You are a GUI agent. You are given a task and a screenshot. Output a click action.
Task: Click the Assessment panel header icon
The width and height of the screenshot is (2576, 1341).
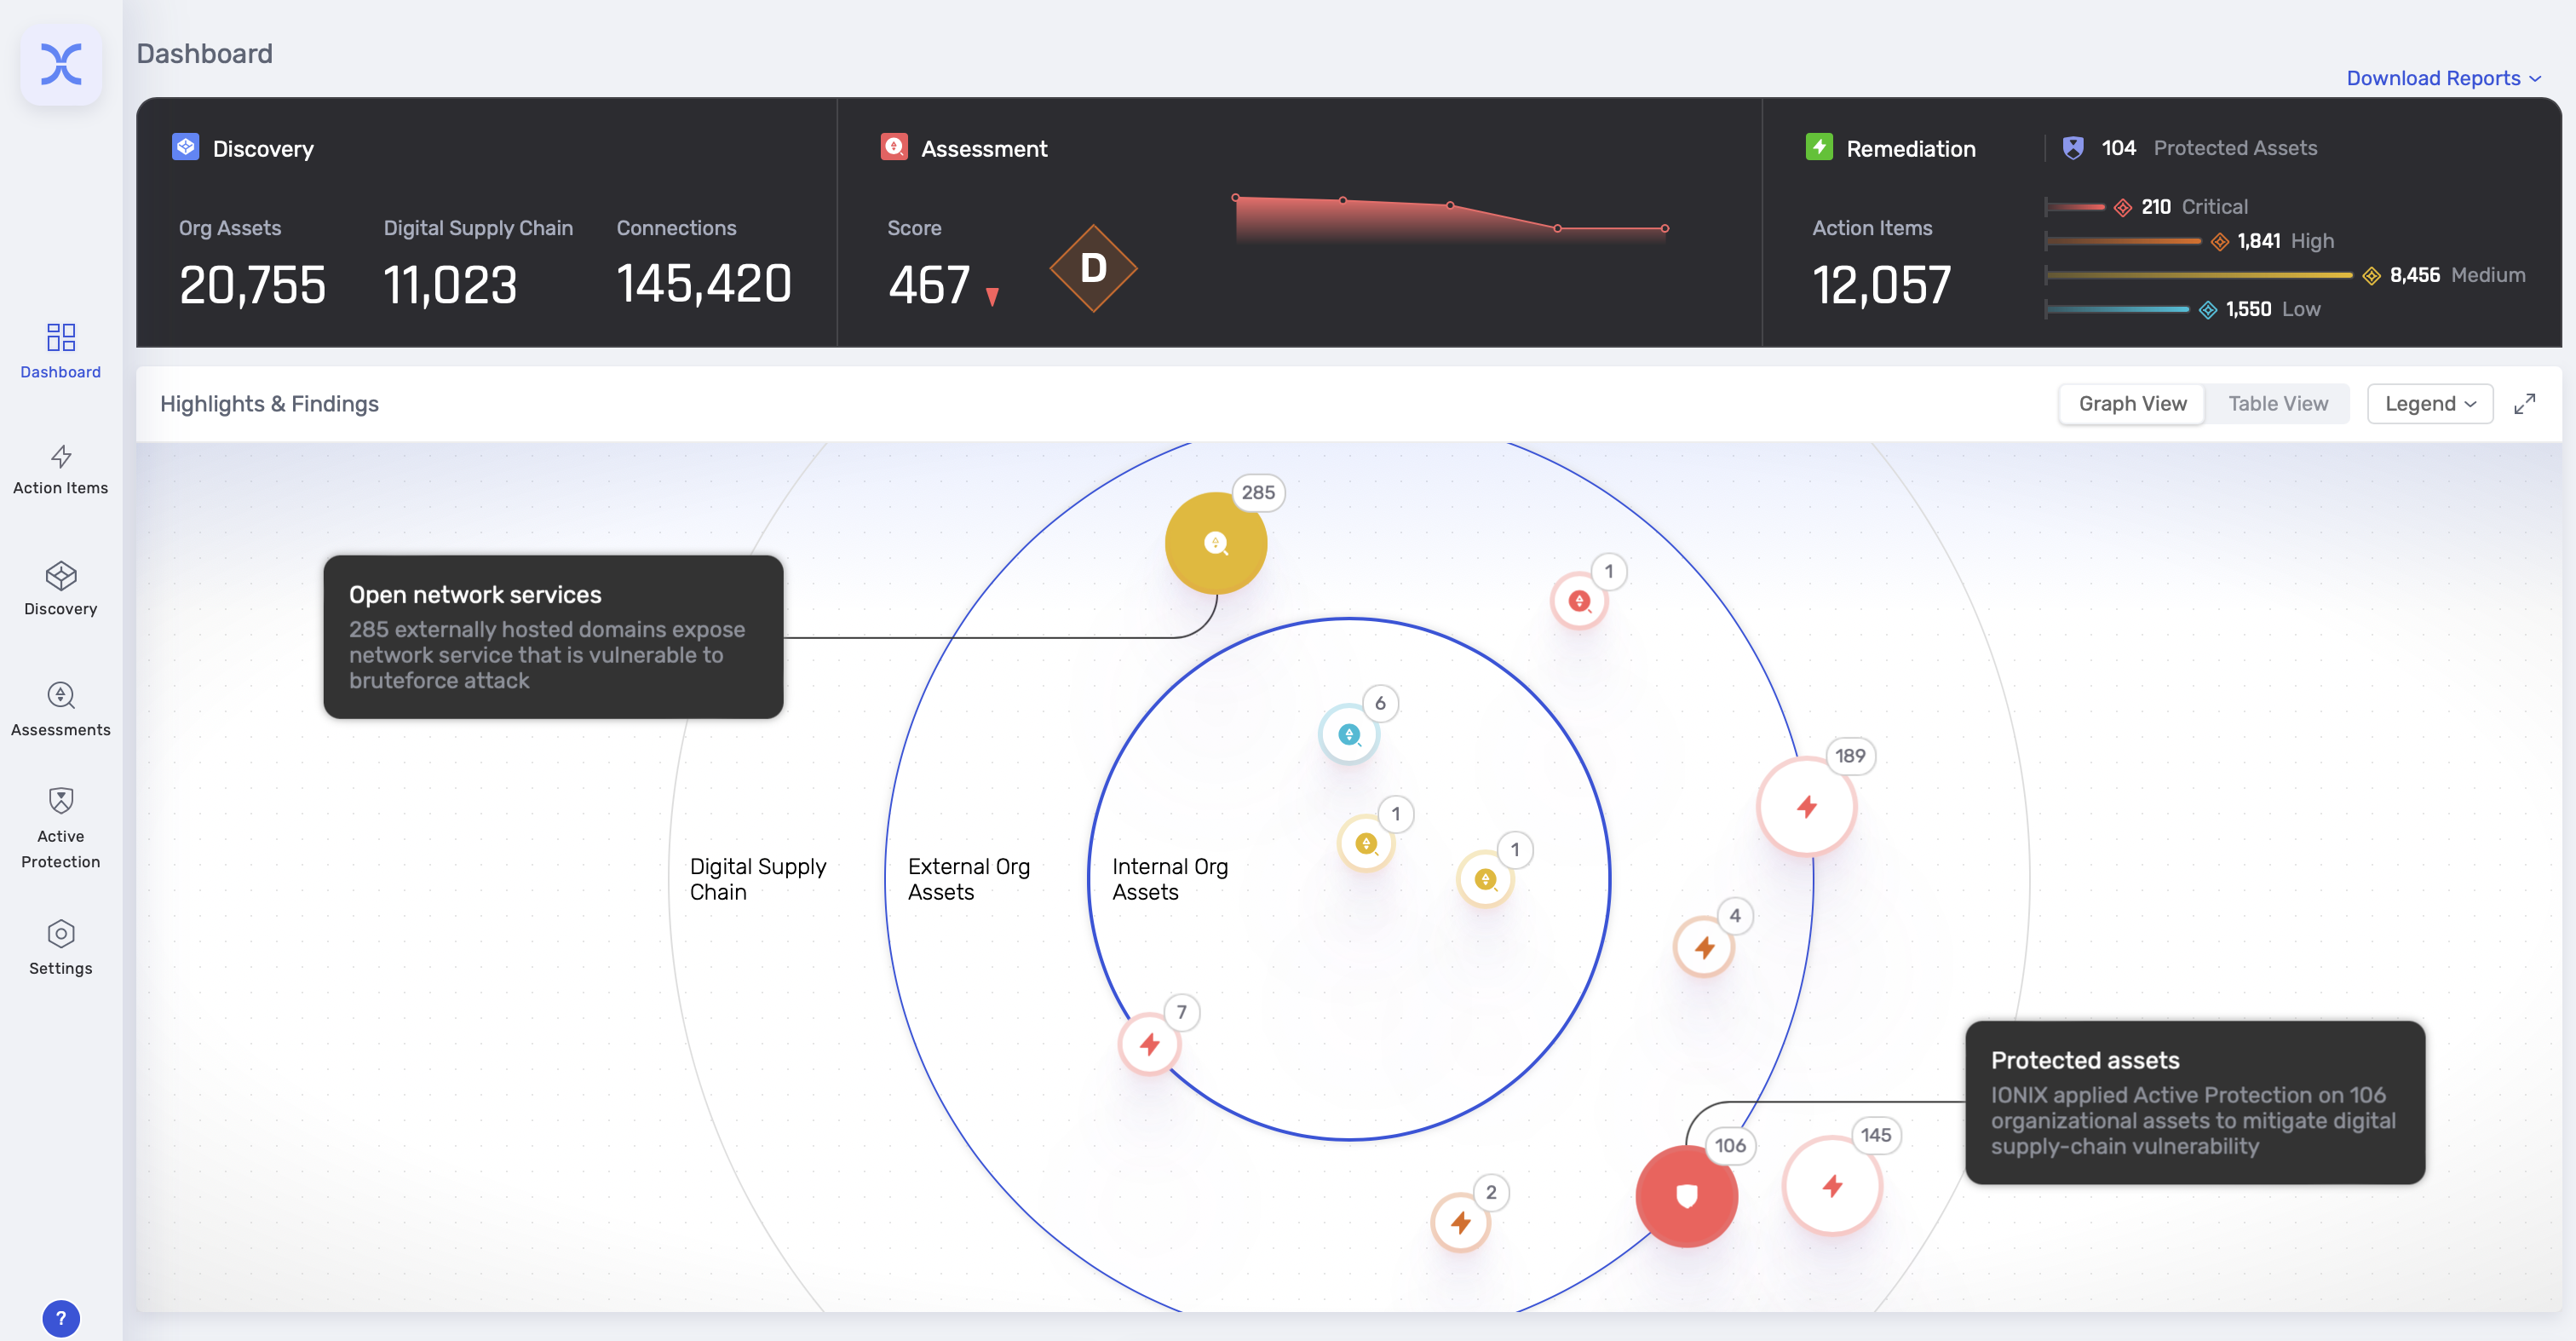click(894, 147)
